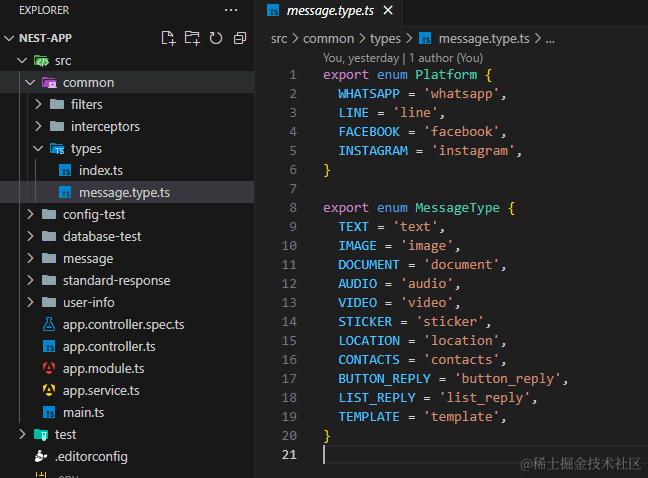The image size is (648, 478).
Task: Click the src folder icon
Action: 41,61
